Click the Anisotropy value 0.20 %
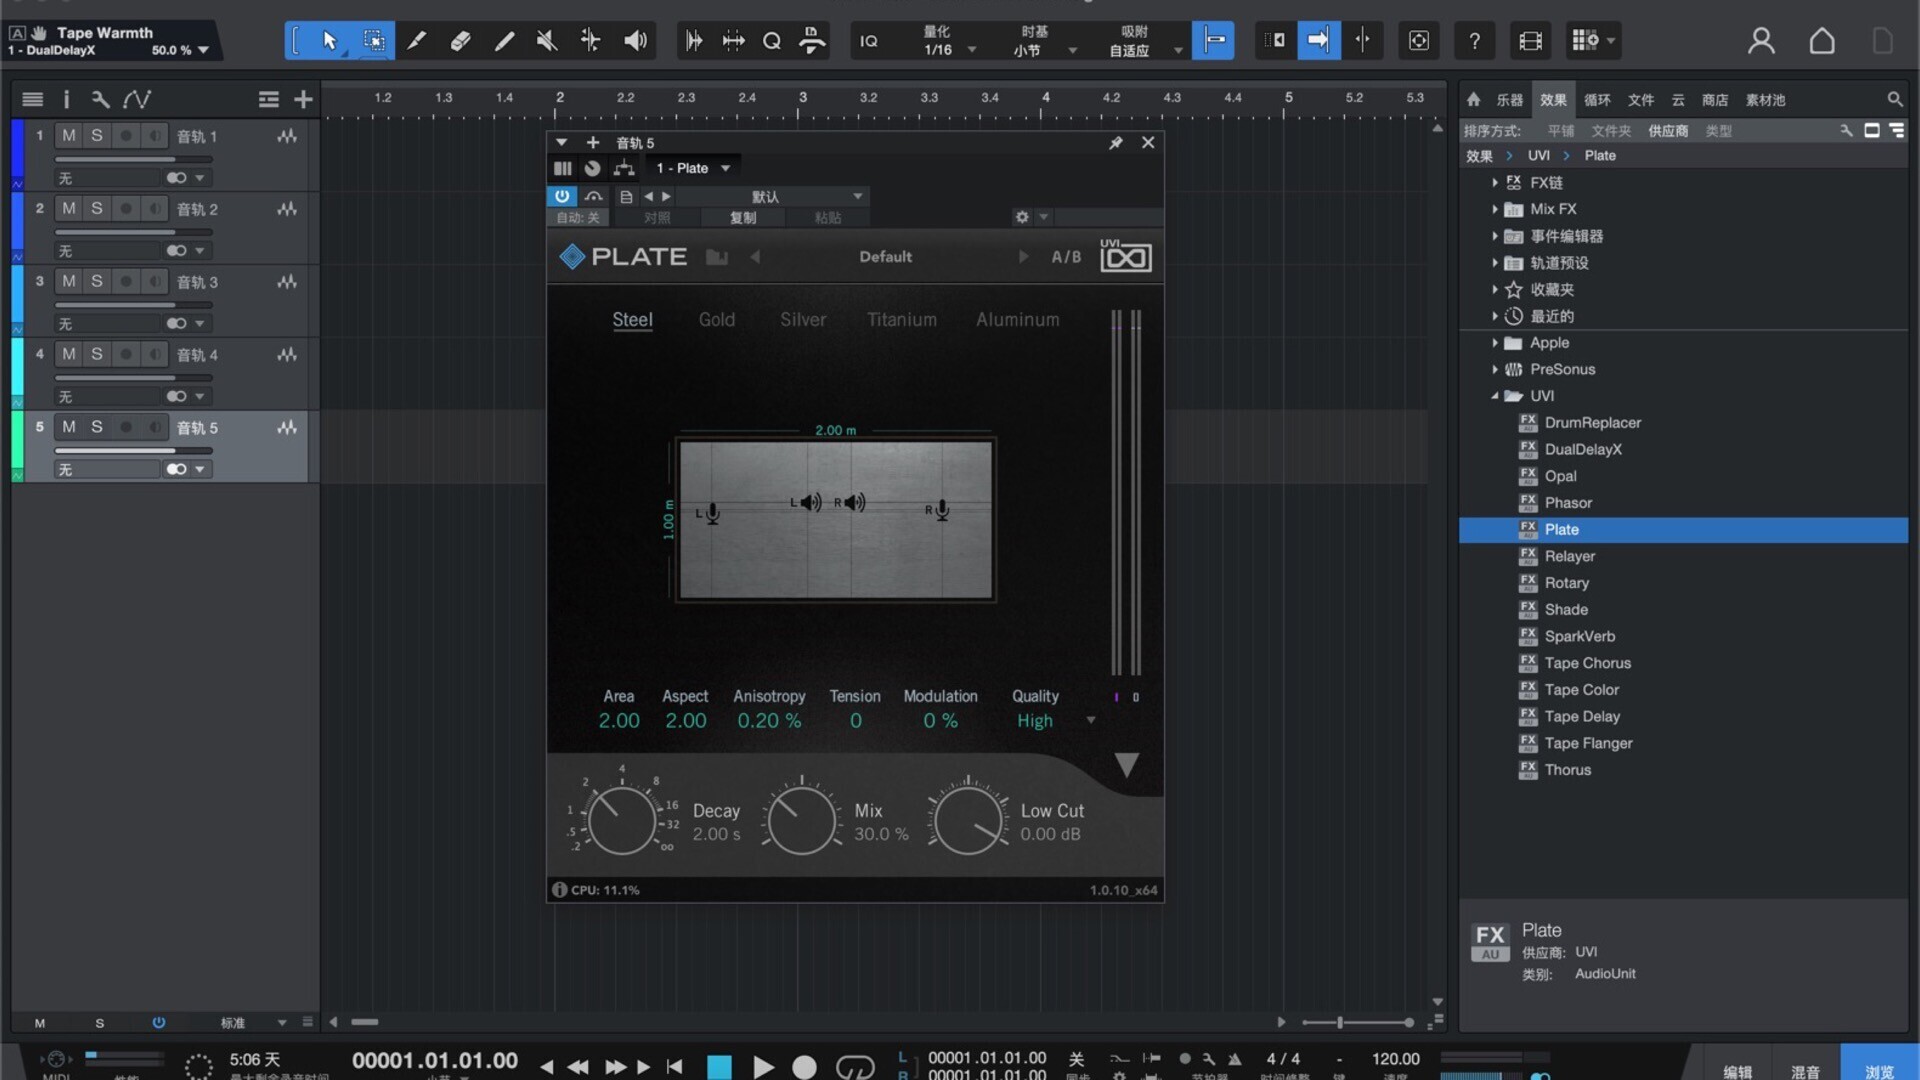1920x1080 pixels. (769, 720)
